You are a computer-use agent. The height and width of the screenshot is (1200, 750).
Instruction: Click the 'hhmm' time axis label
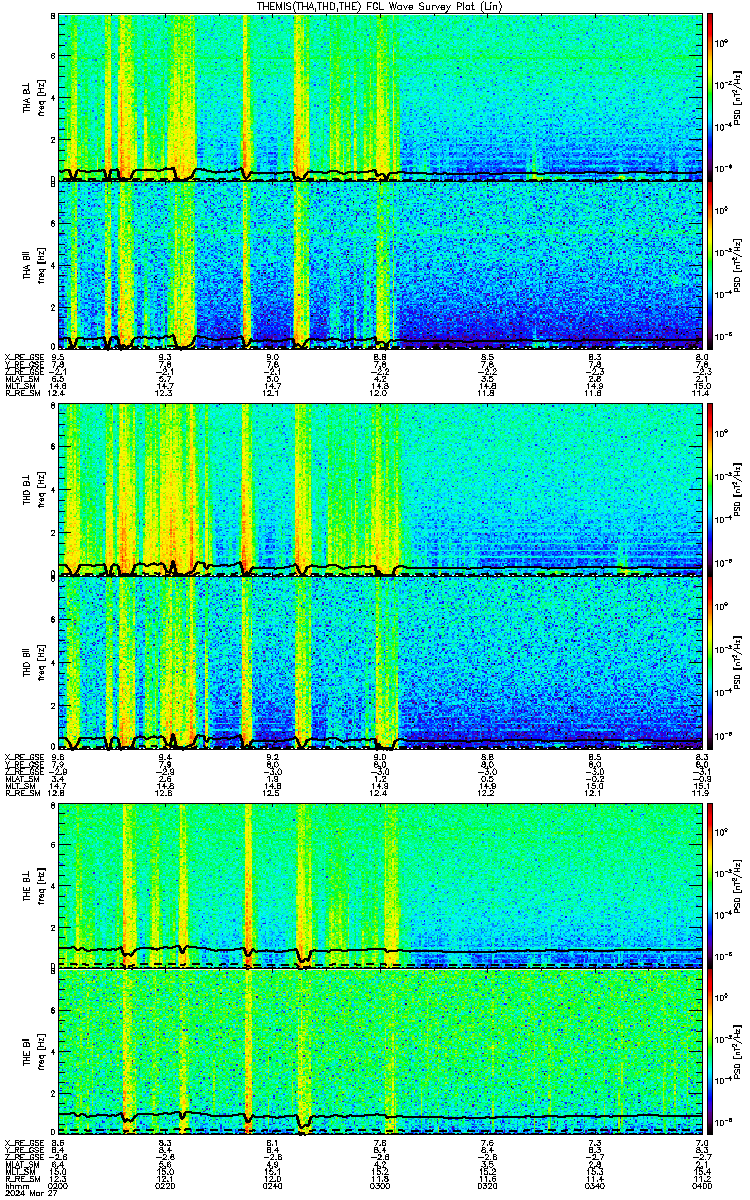coord(15,1187)
